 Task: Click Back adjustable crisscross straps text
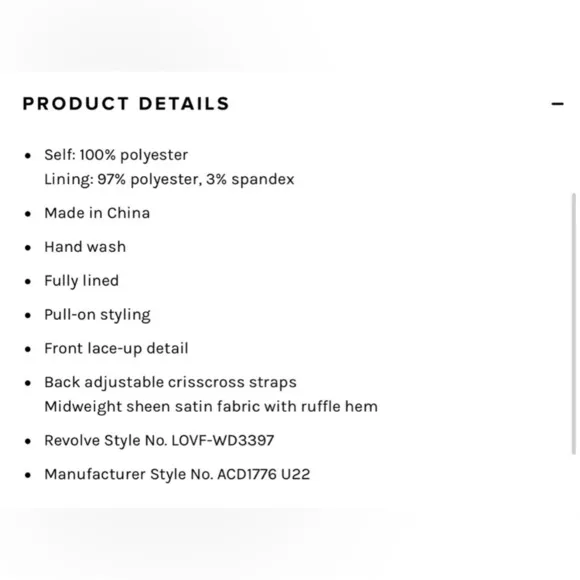tap(170, 382)
